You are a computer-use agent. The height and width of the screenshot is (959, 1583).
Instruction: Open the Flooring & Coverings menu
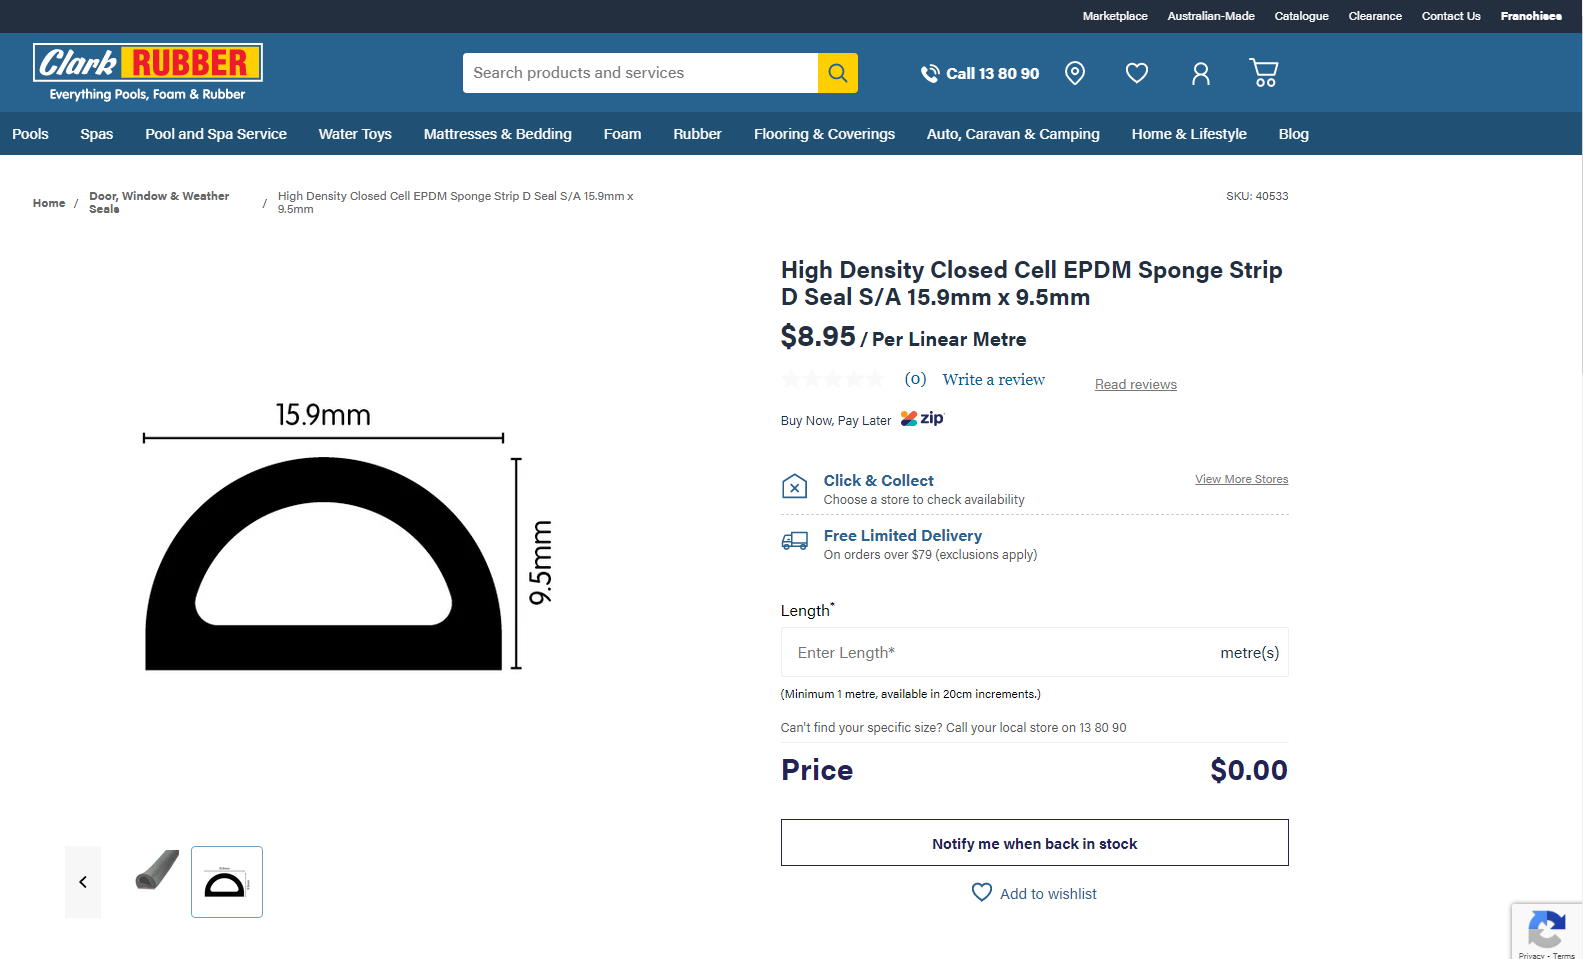tap(824, 134)
